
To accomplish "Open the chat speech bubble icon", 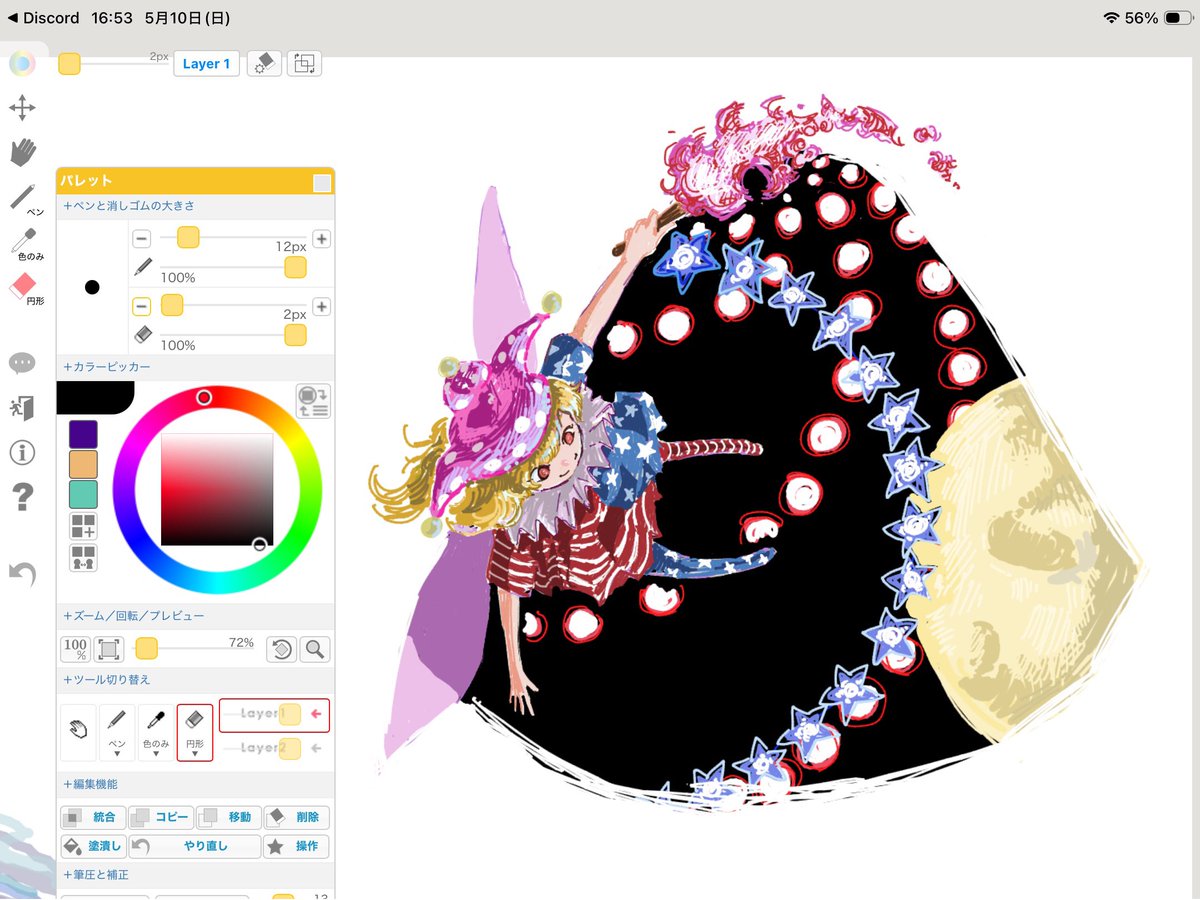I will coord(22,363).
